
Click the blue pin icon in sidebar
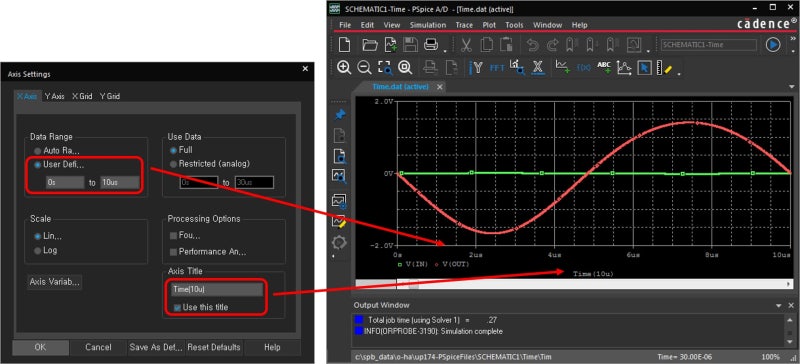(x=339, y=114)
